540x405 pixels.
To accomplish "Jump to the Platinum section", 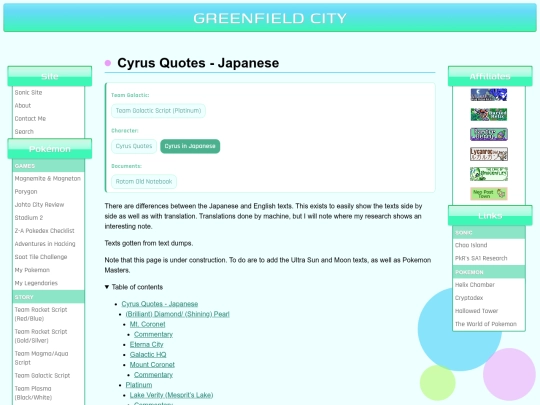I will pos(139,385).
